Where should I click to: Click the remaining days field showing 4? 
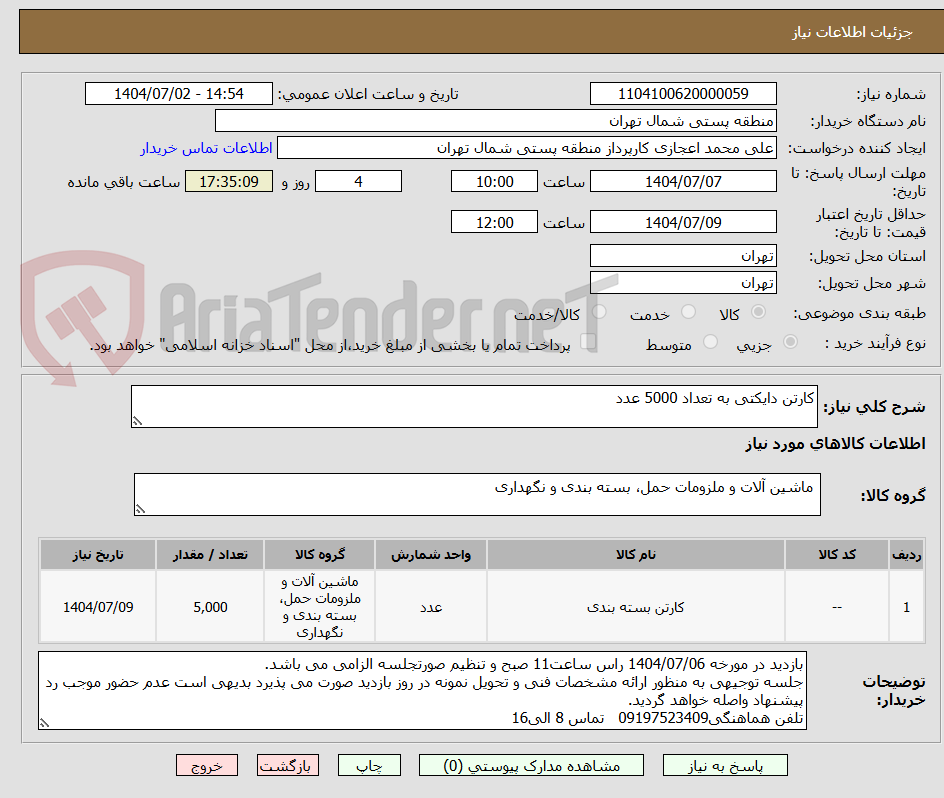(358, 181)
